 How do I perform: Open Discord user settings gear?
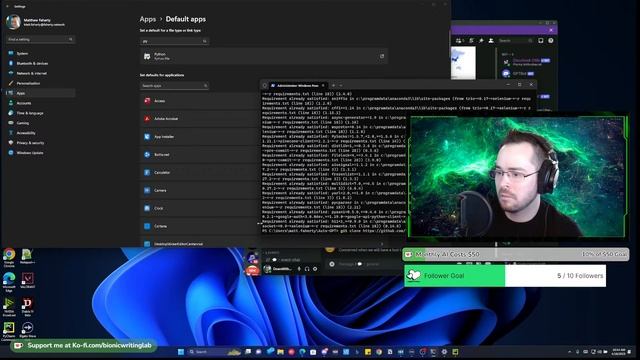point(315,269)
